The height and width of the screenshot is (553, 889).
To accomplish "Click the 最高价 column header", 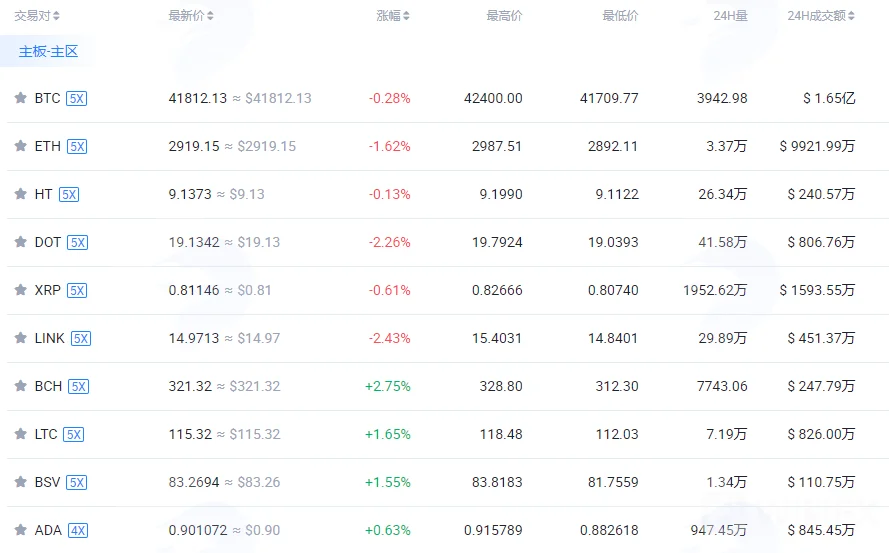I will (x=504, y=16).
